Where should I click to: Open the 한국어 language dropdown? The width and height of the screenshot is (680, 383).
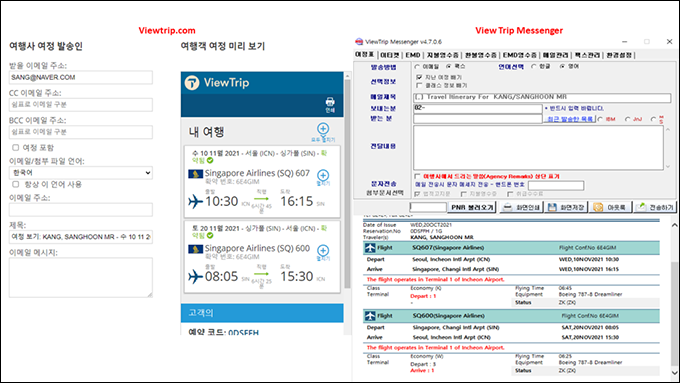[81, 173]
